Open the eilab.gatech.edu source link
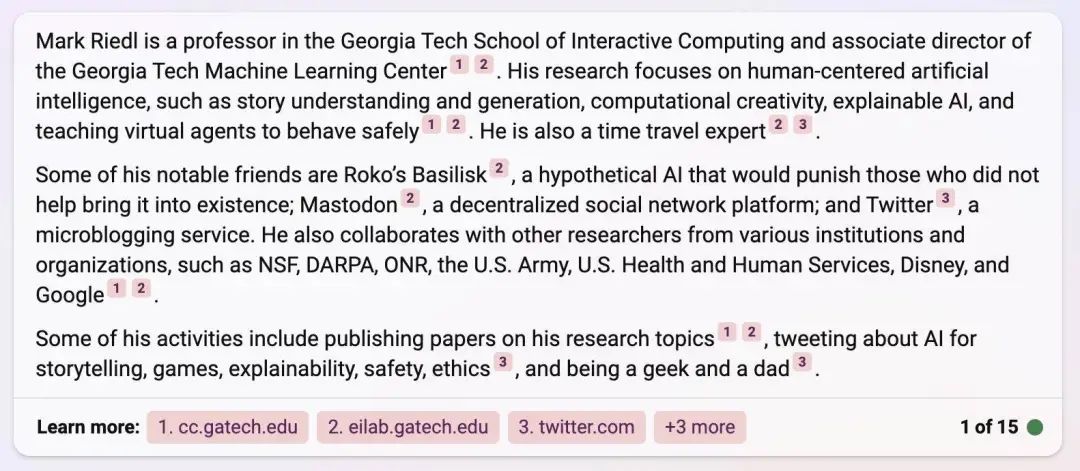 pyautogui.click(x=408, y=427)
